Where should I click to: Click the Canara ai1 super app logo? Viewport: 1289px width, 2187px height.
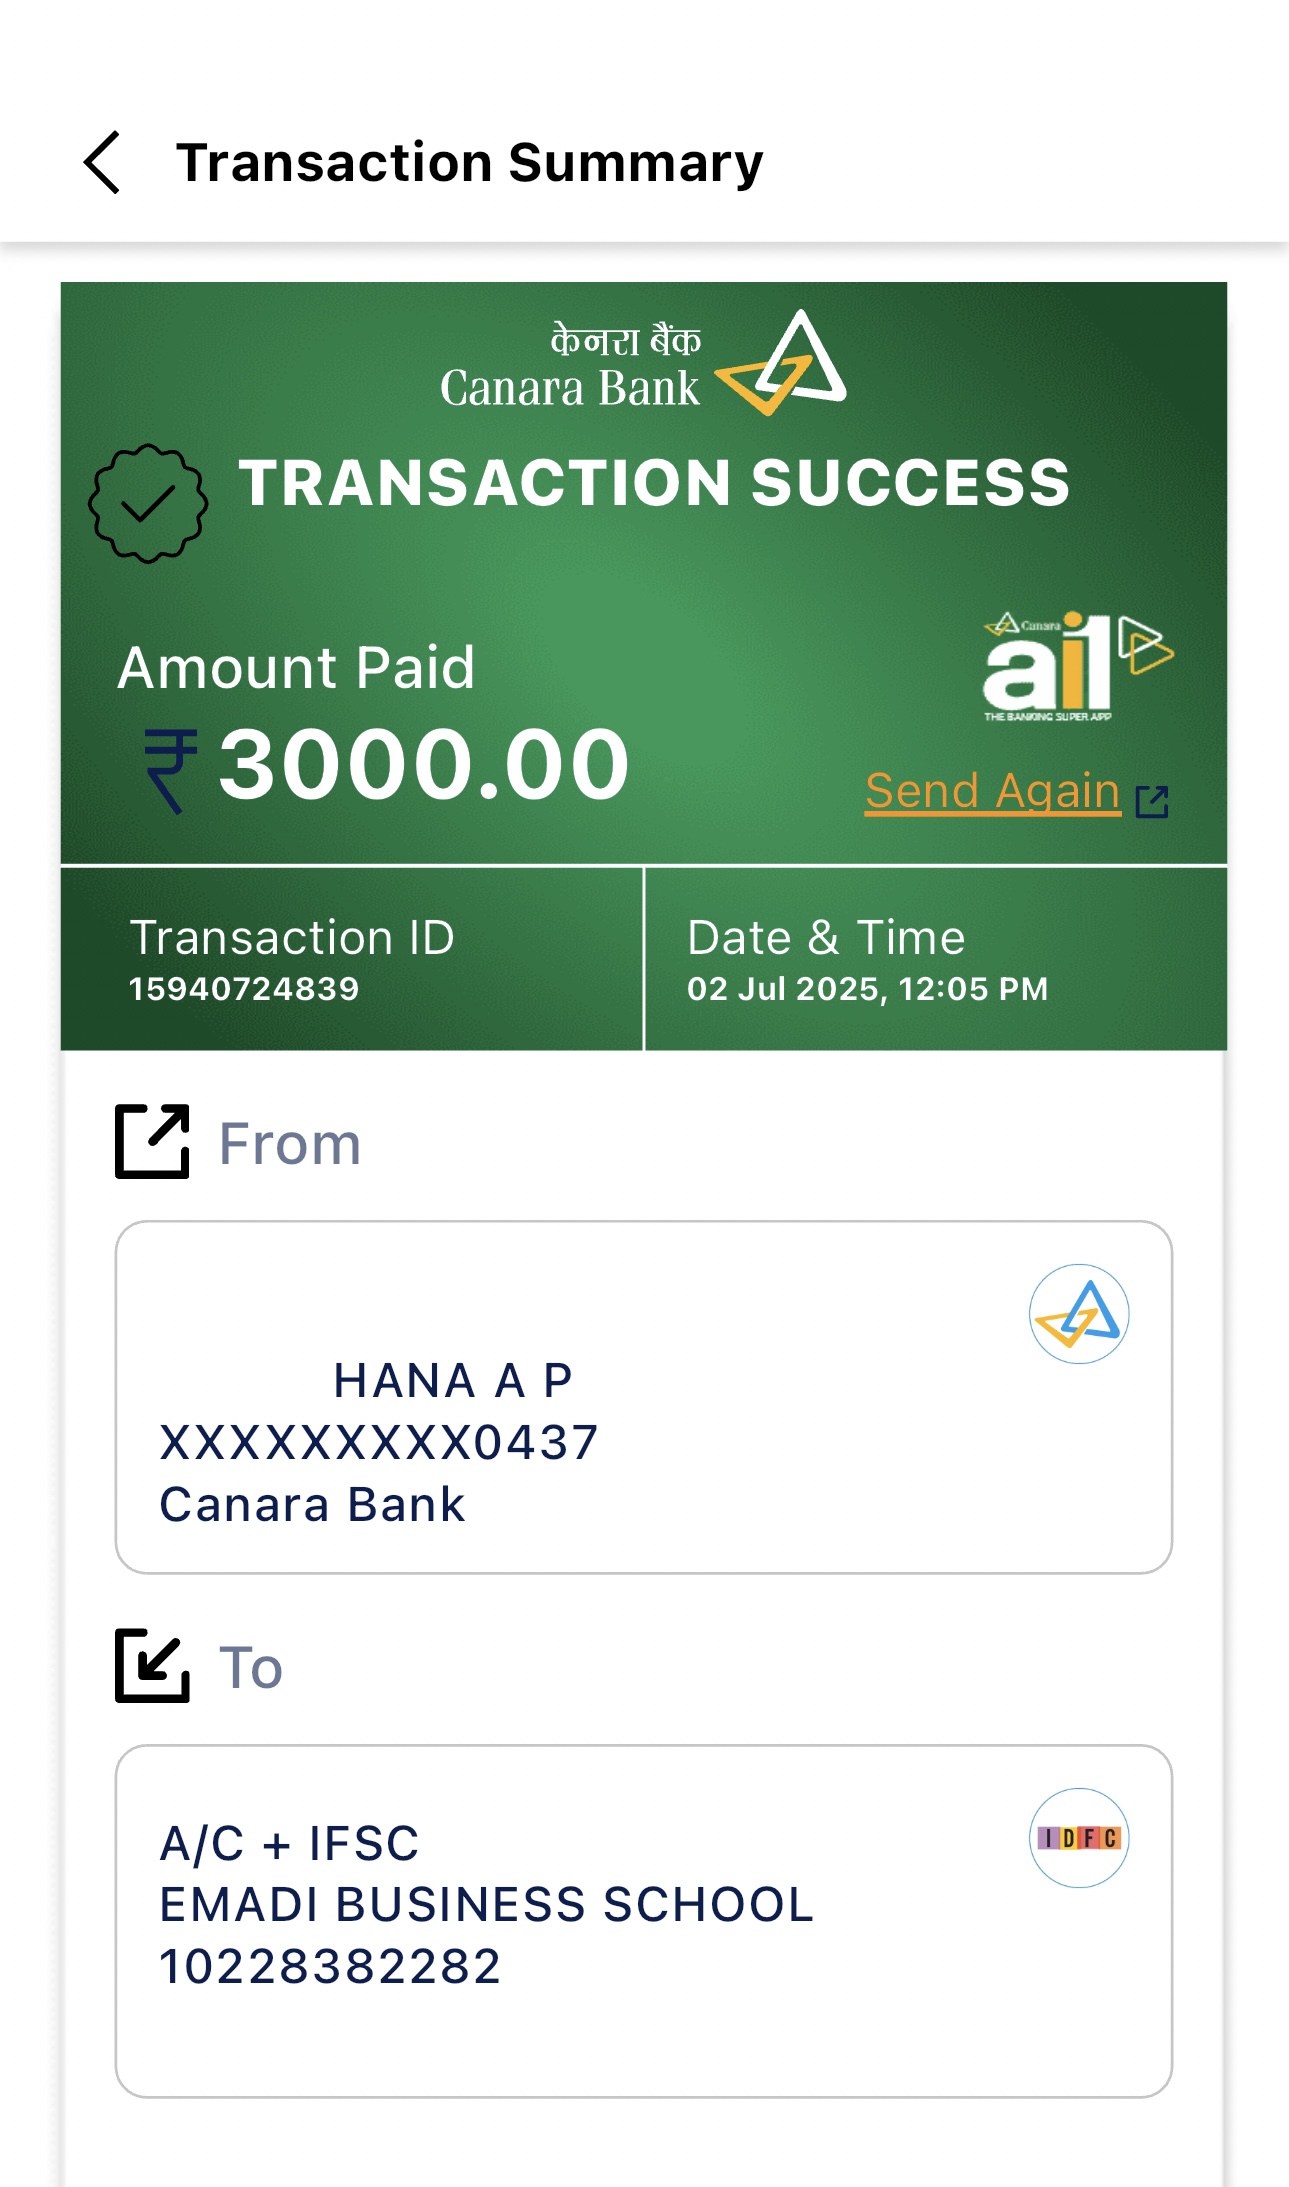click(1076, 665)
